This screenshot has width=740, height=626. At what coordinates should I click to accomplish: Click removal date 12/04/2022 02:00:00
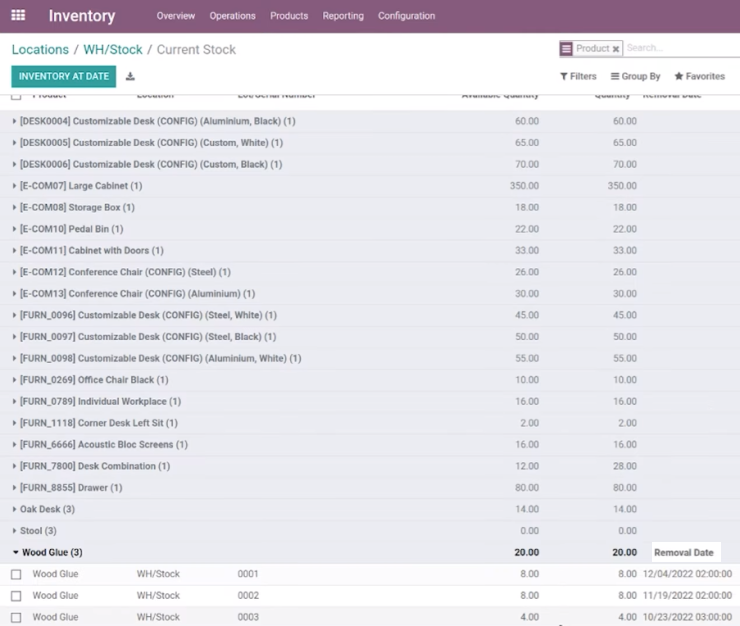pos(687,574)
